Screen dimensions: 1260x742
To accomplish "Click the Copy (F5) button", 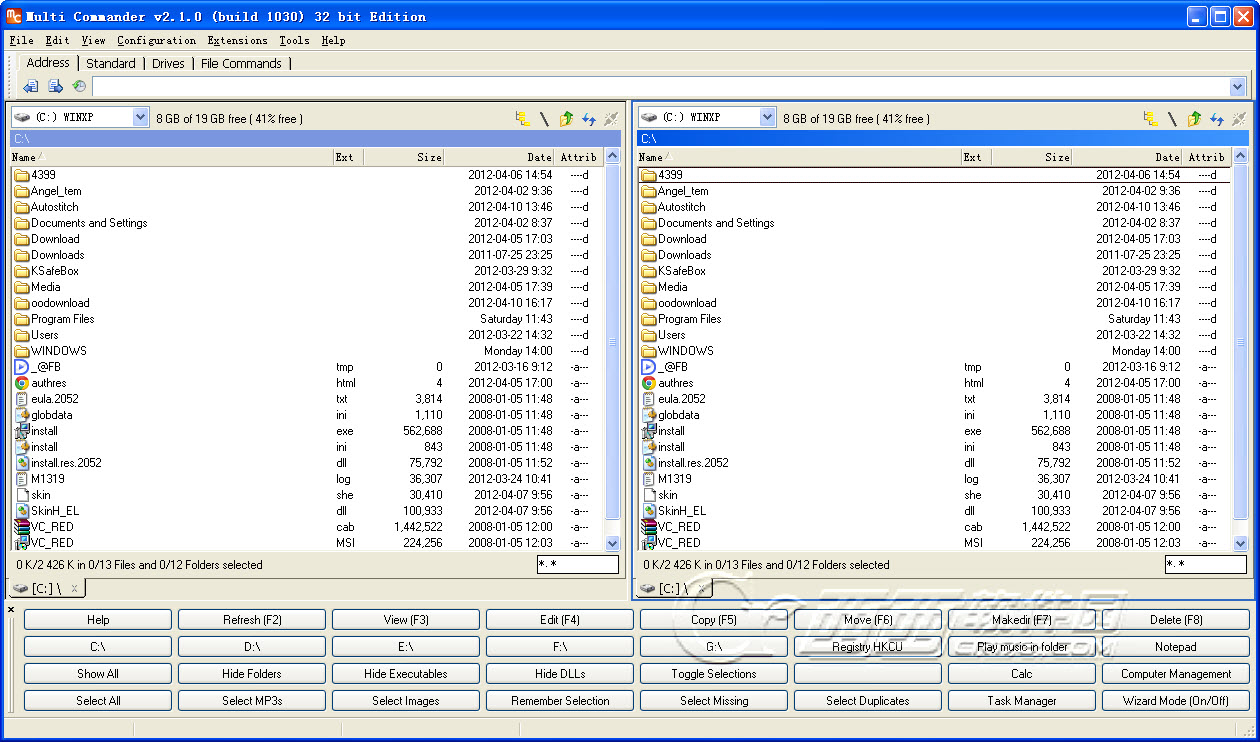I will click(x=714, y=620).
